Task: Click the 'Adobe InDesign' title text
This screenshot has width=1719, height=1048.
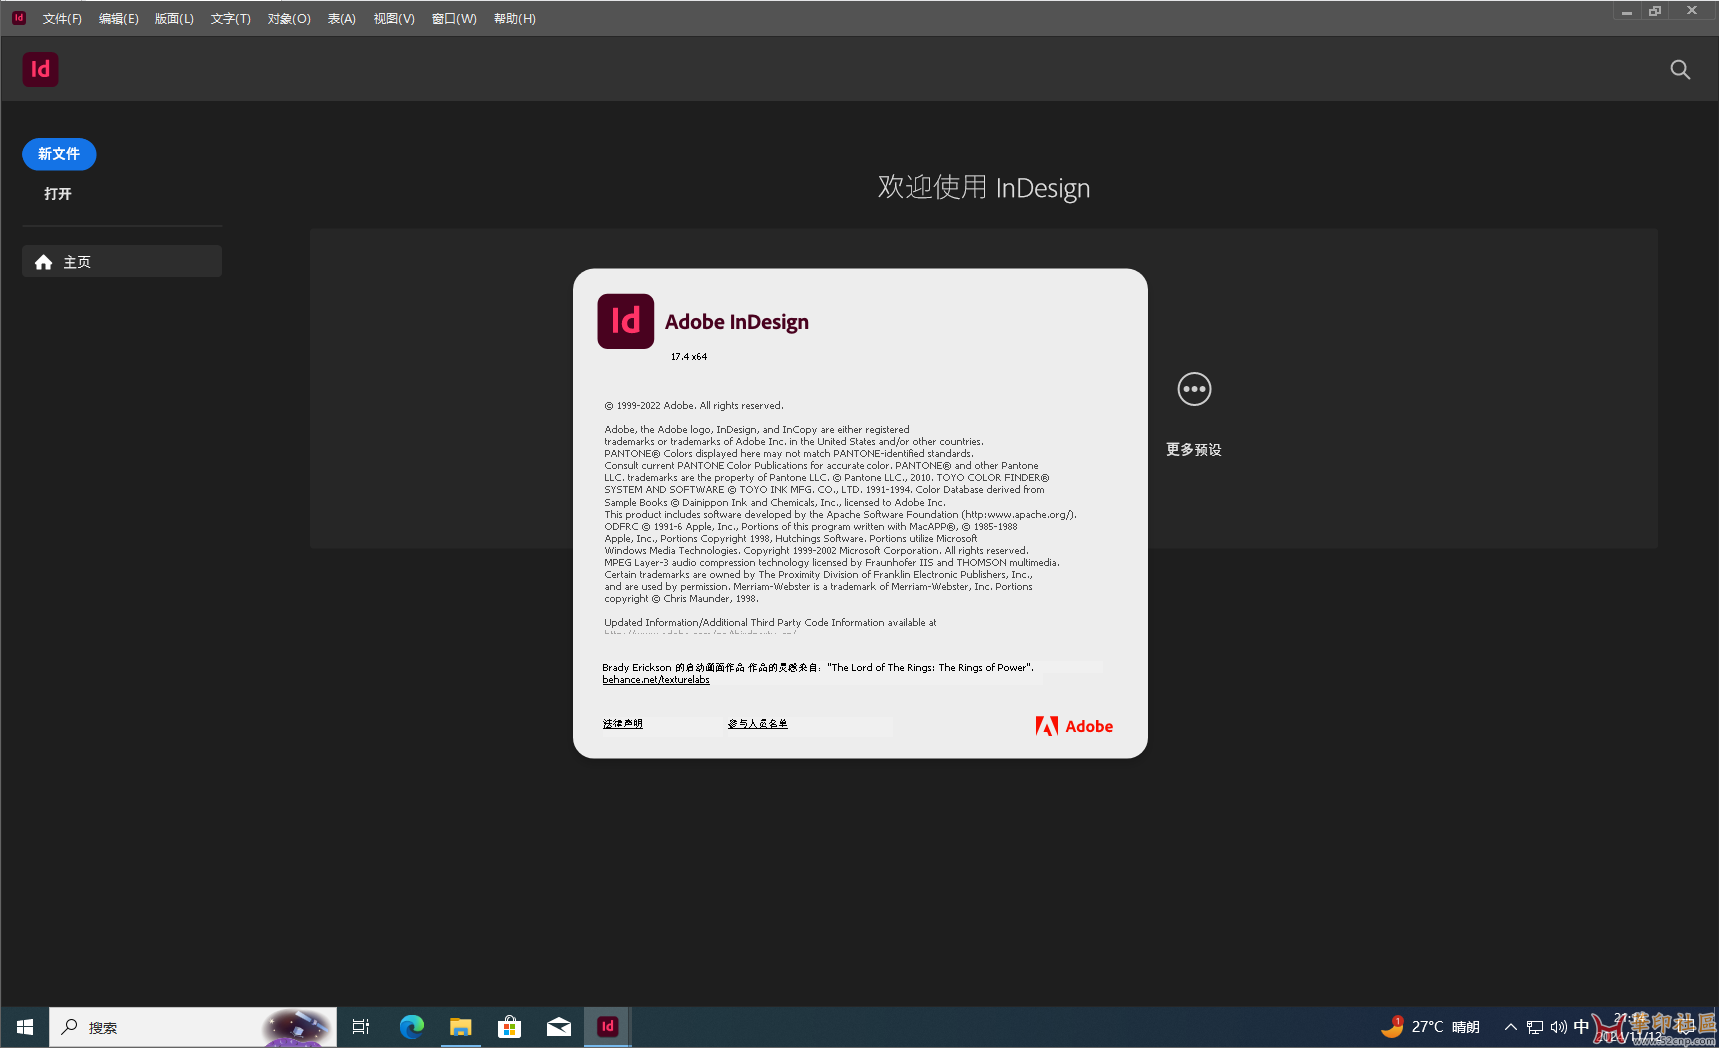Action: coord(737,322)
